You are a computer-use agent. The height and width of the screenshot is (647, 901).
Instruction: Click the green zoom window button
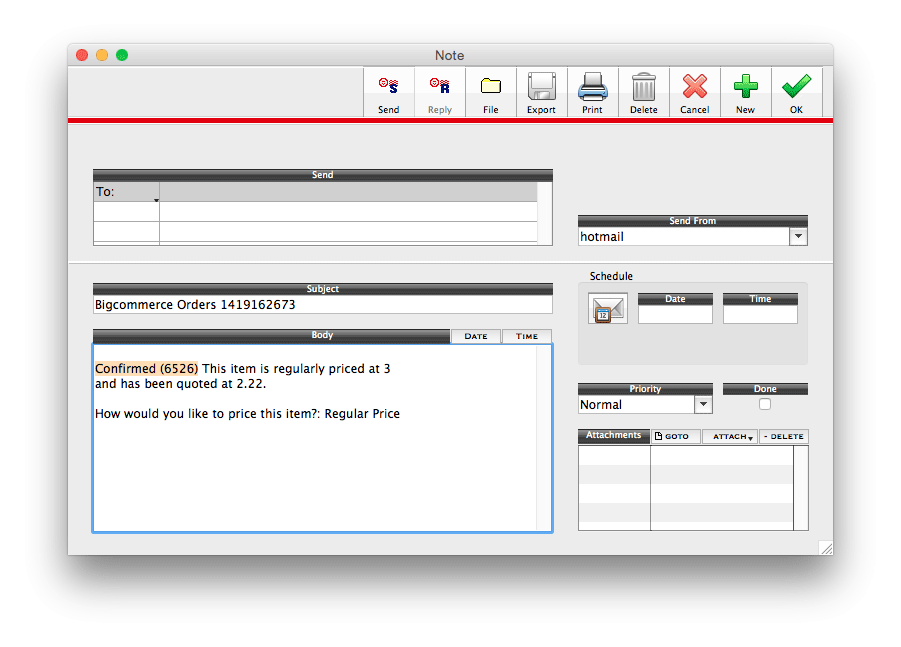pyautogui.click(x=122, y=55)
